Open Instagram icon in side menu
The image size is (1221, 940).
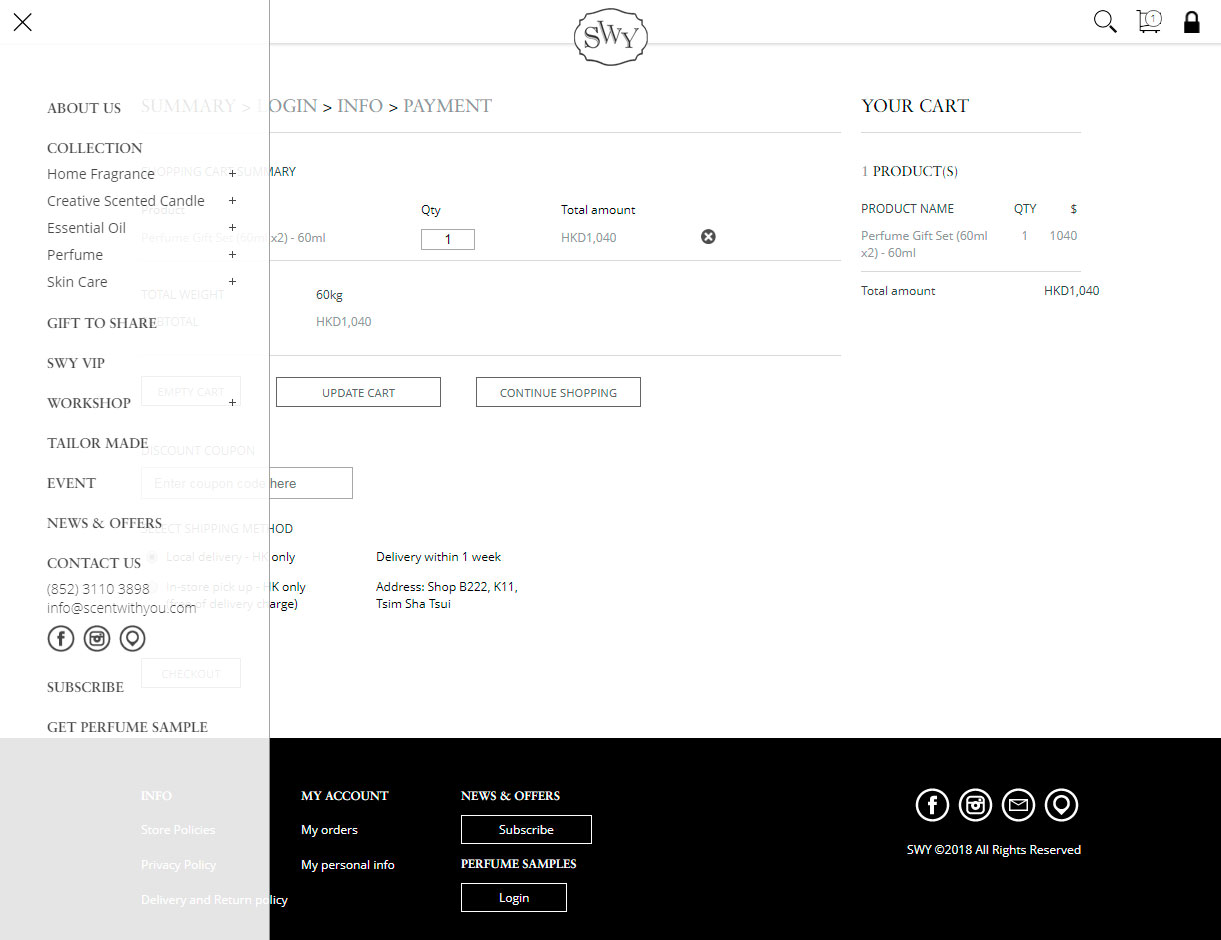[97, 638]
